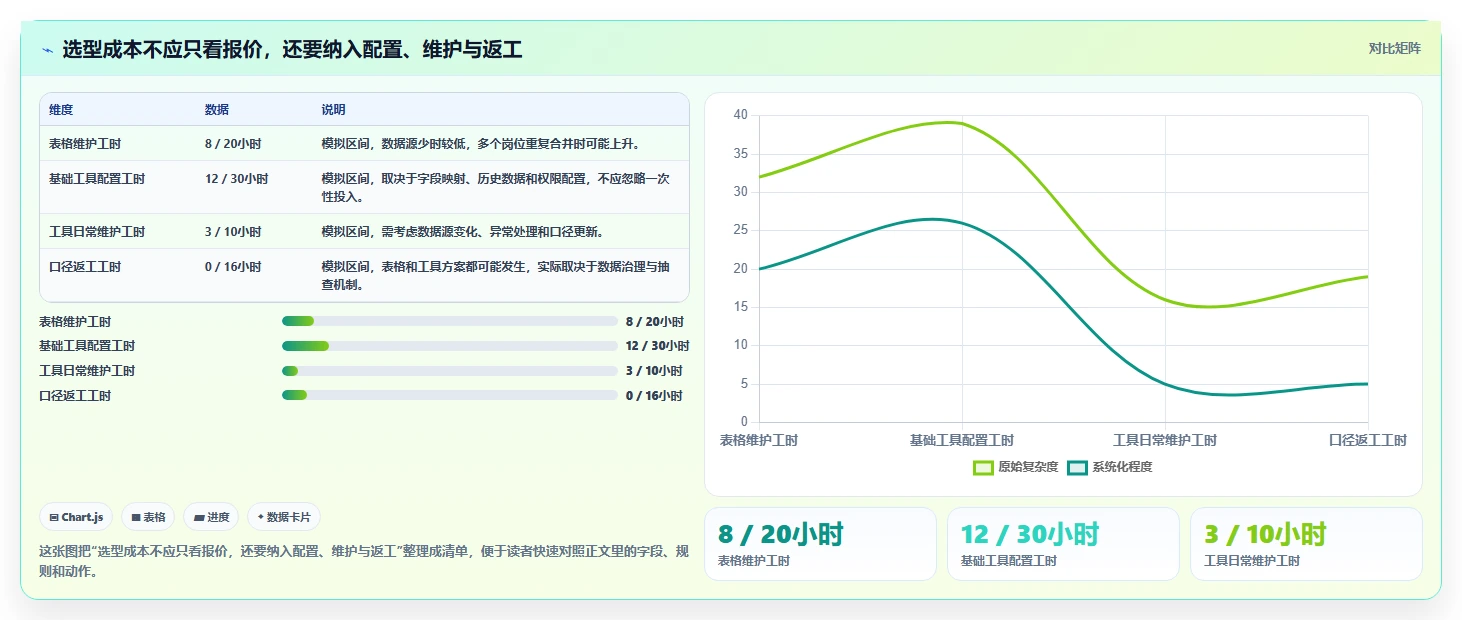Open the 3 / 10小时 工具日常维护工时 data card
The image size is (1462, 620).
pos(1306,544)
